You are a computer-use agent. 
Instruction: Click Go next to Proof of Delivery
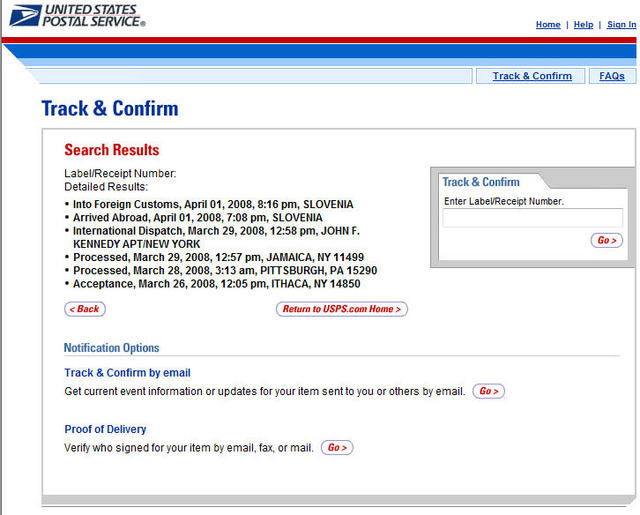point(337,448)
